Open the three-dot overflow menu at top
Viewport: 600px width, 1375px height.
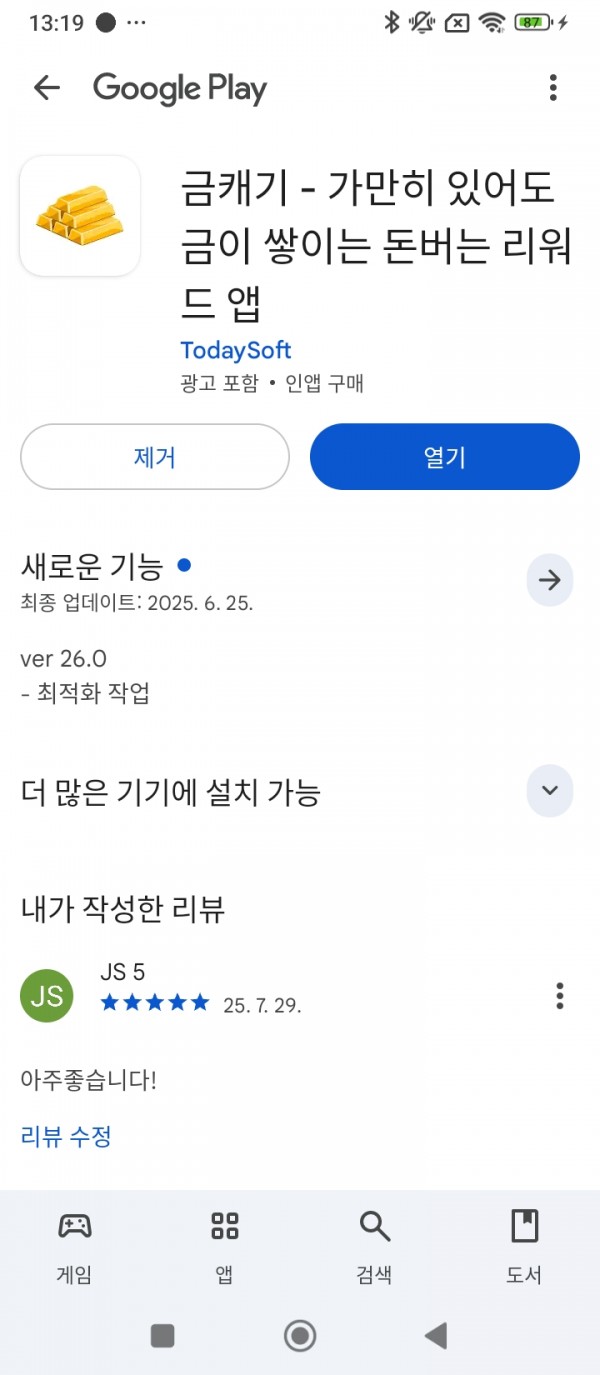553,88
